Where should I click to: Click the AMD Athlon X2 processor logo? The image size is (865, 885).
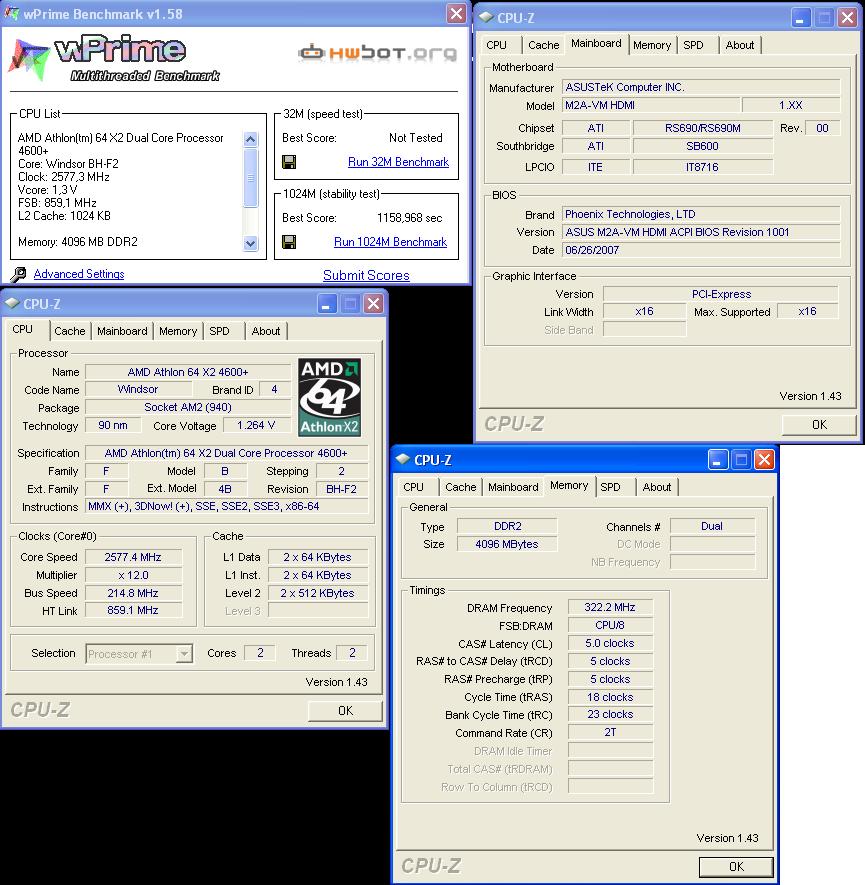pyautogui.click(x=330, y=397)
